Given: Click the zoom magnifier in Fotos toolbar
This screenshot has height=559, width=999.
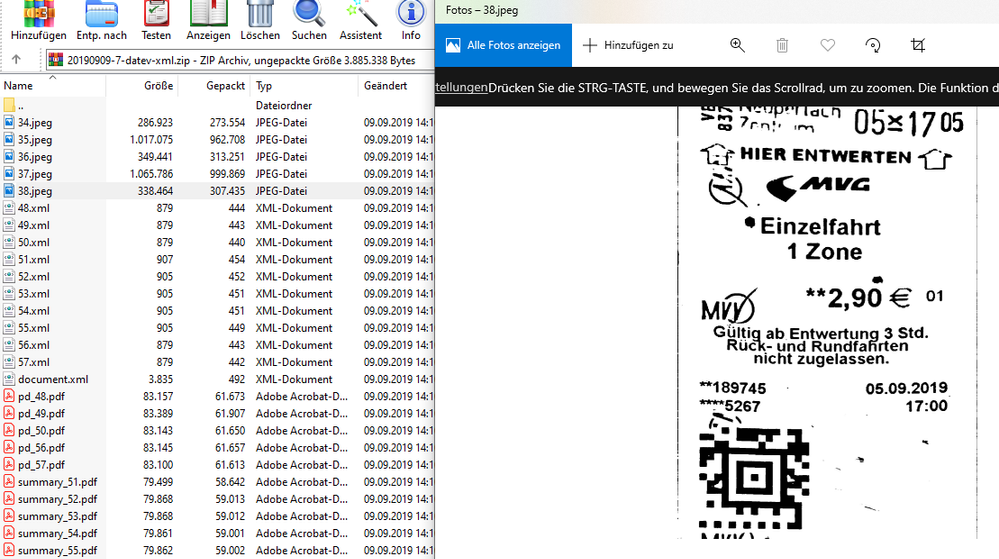Looking at the screenshot, I should pos(737,45).
